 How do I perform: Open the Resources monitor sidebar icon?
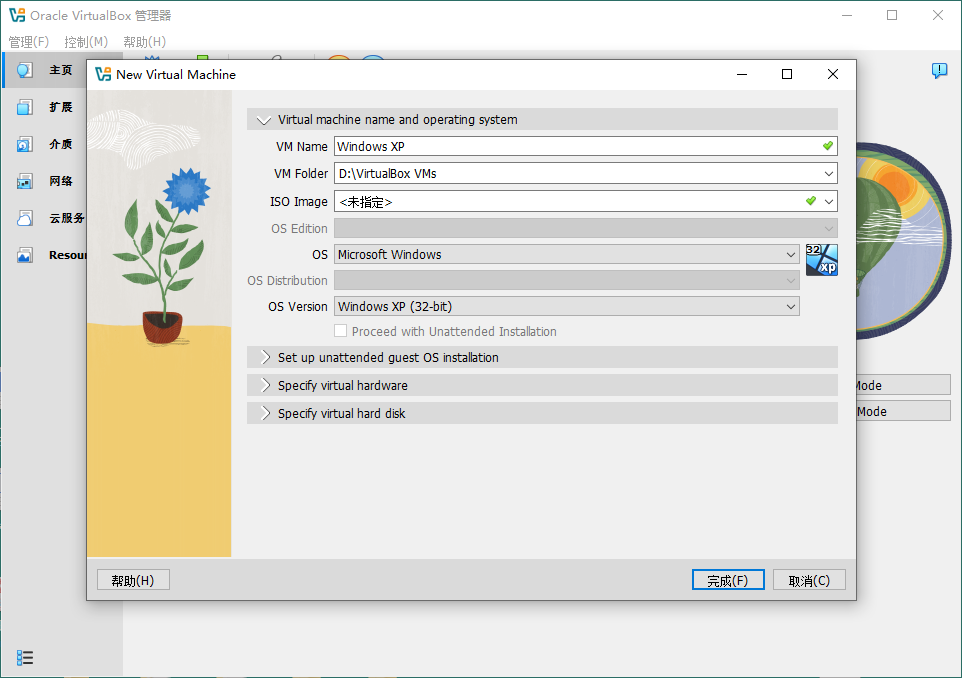[25, 255]
